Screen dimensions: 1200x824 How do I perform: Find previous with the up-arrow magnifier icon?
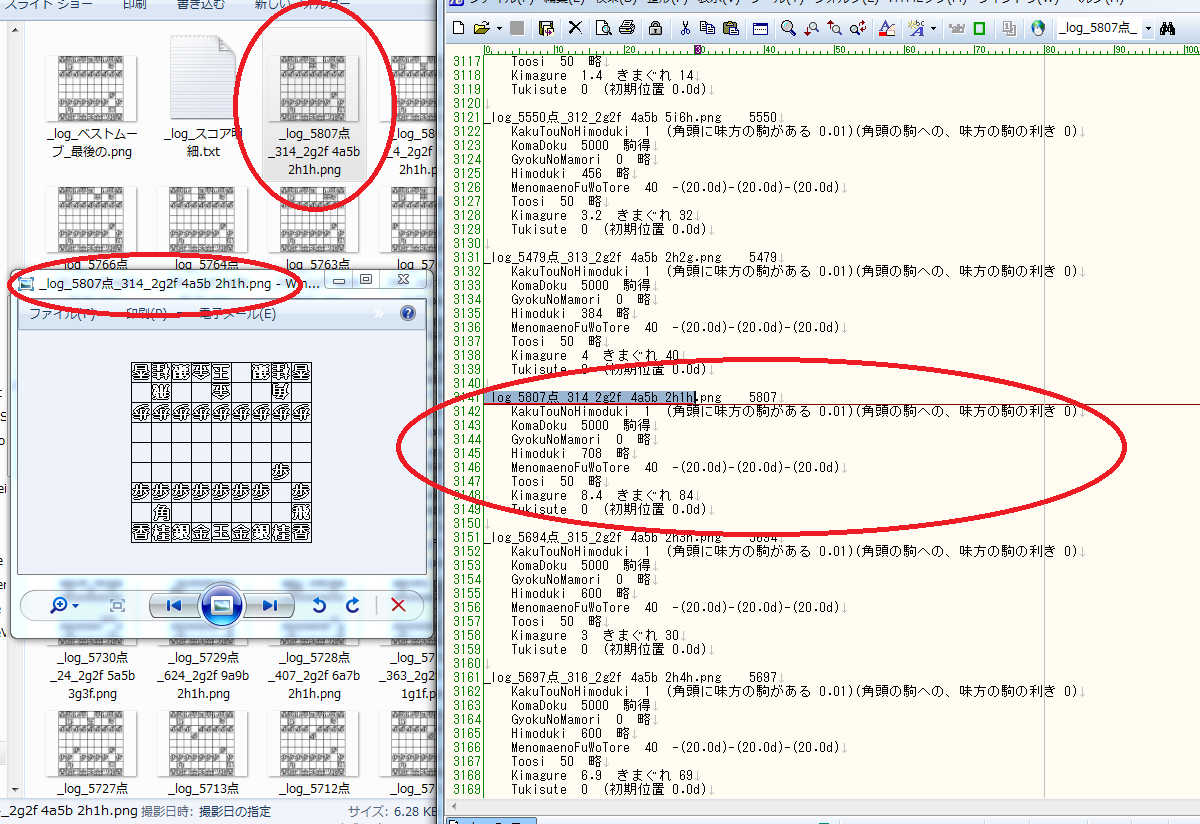(x=835, y=28)
